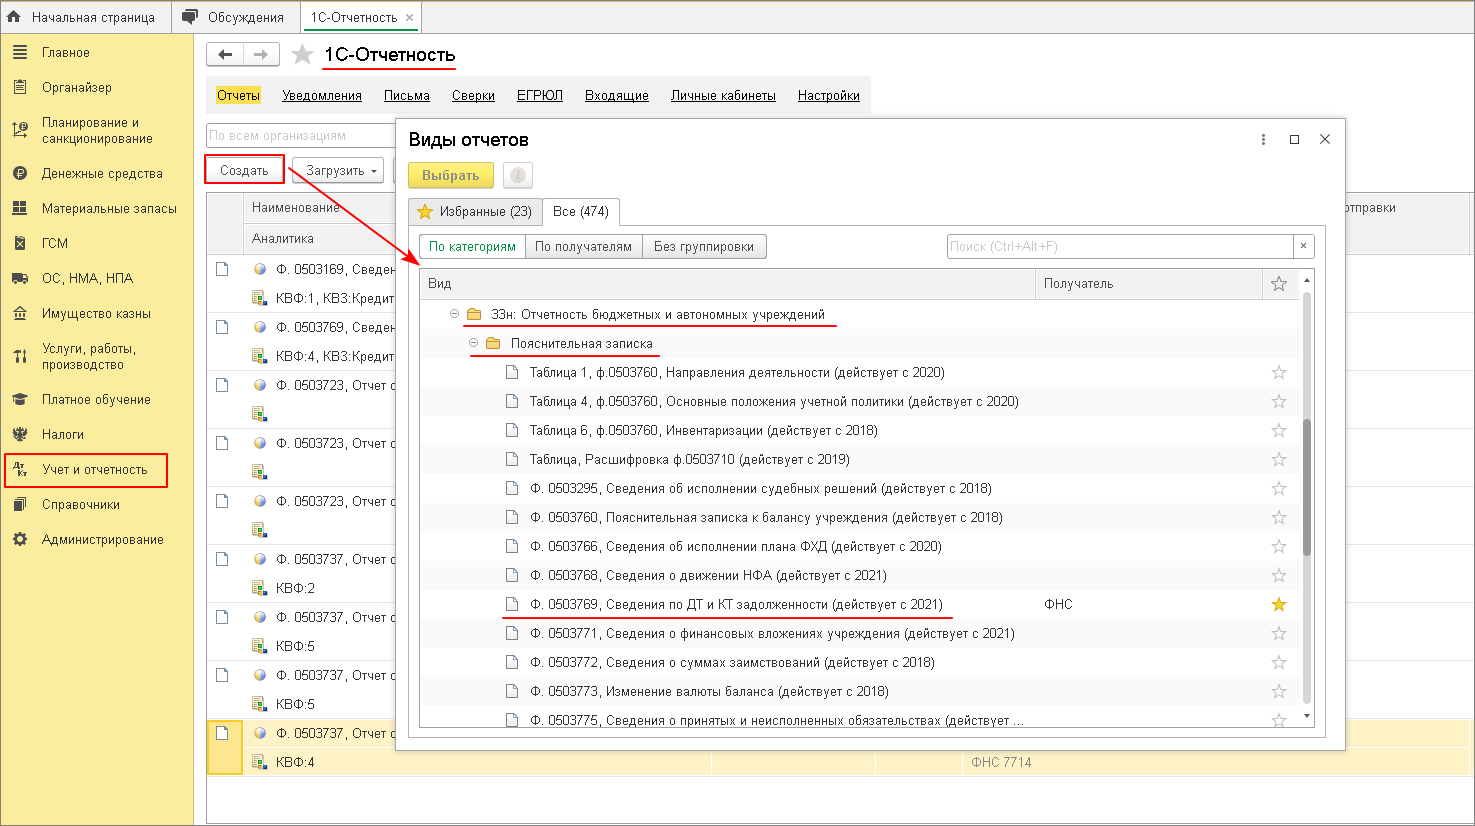The image size is (1475, 826).
Task: Switch to Избранные (23) tab
Action: 475,211
